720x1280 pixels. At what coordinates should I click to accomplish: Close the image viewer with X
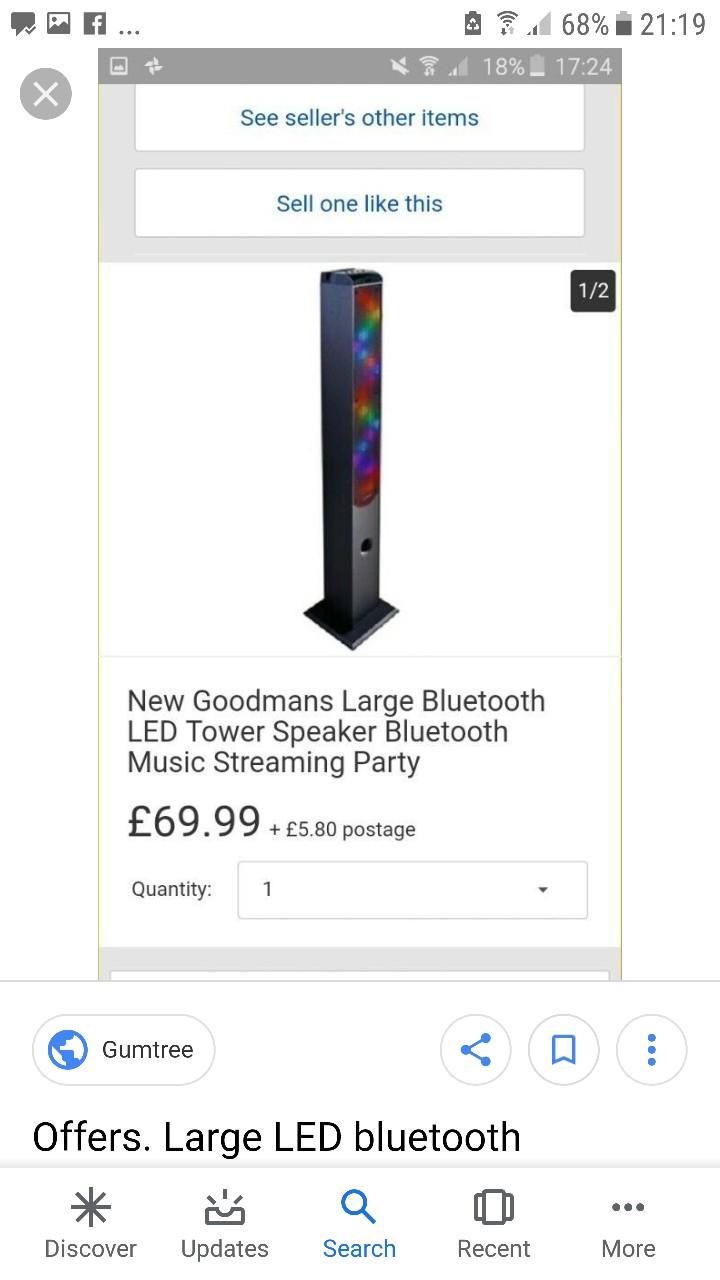coord(46,94)
